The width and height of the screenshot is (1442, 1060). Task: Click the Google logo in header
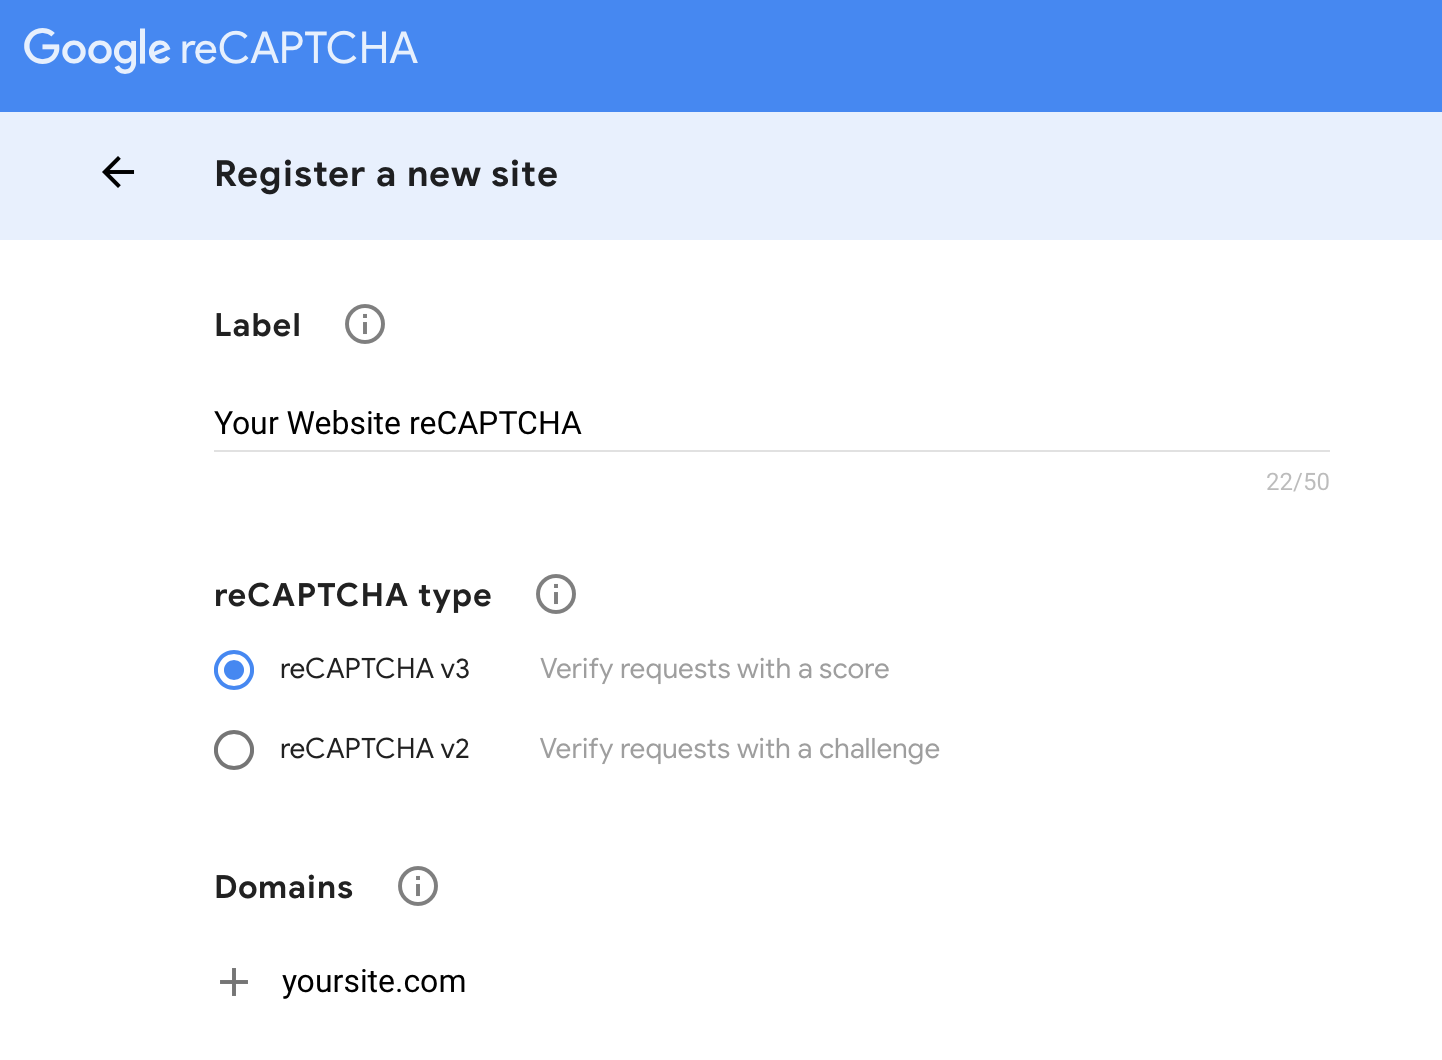point(97,48)
